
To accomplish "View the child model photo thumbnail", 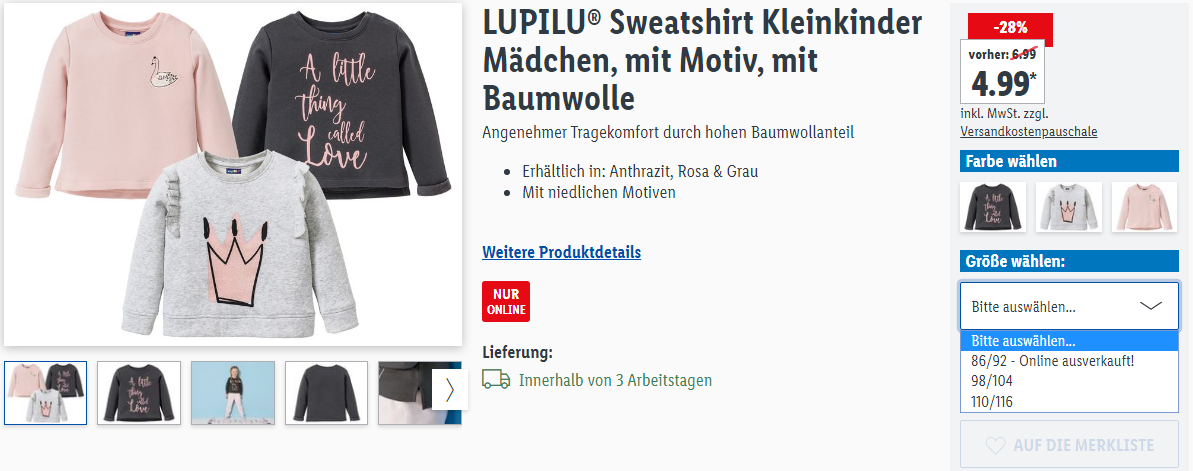I will tap(233, 393).
